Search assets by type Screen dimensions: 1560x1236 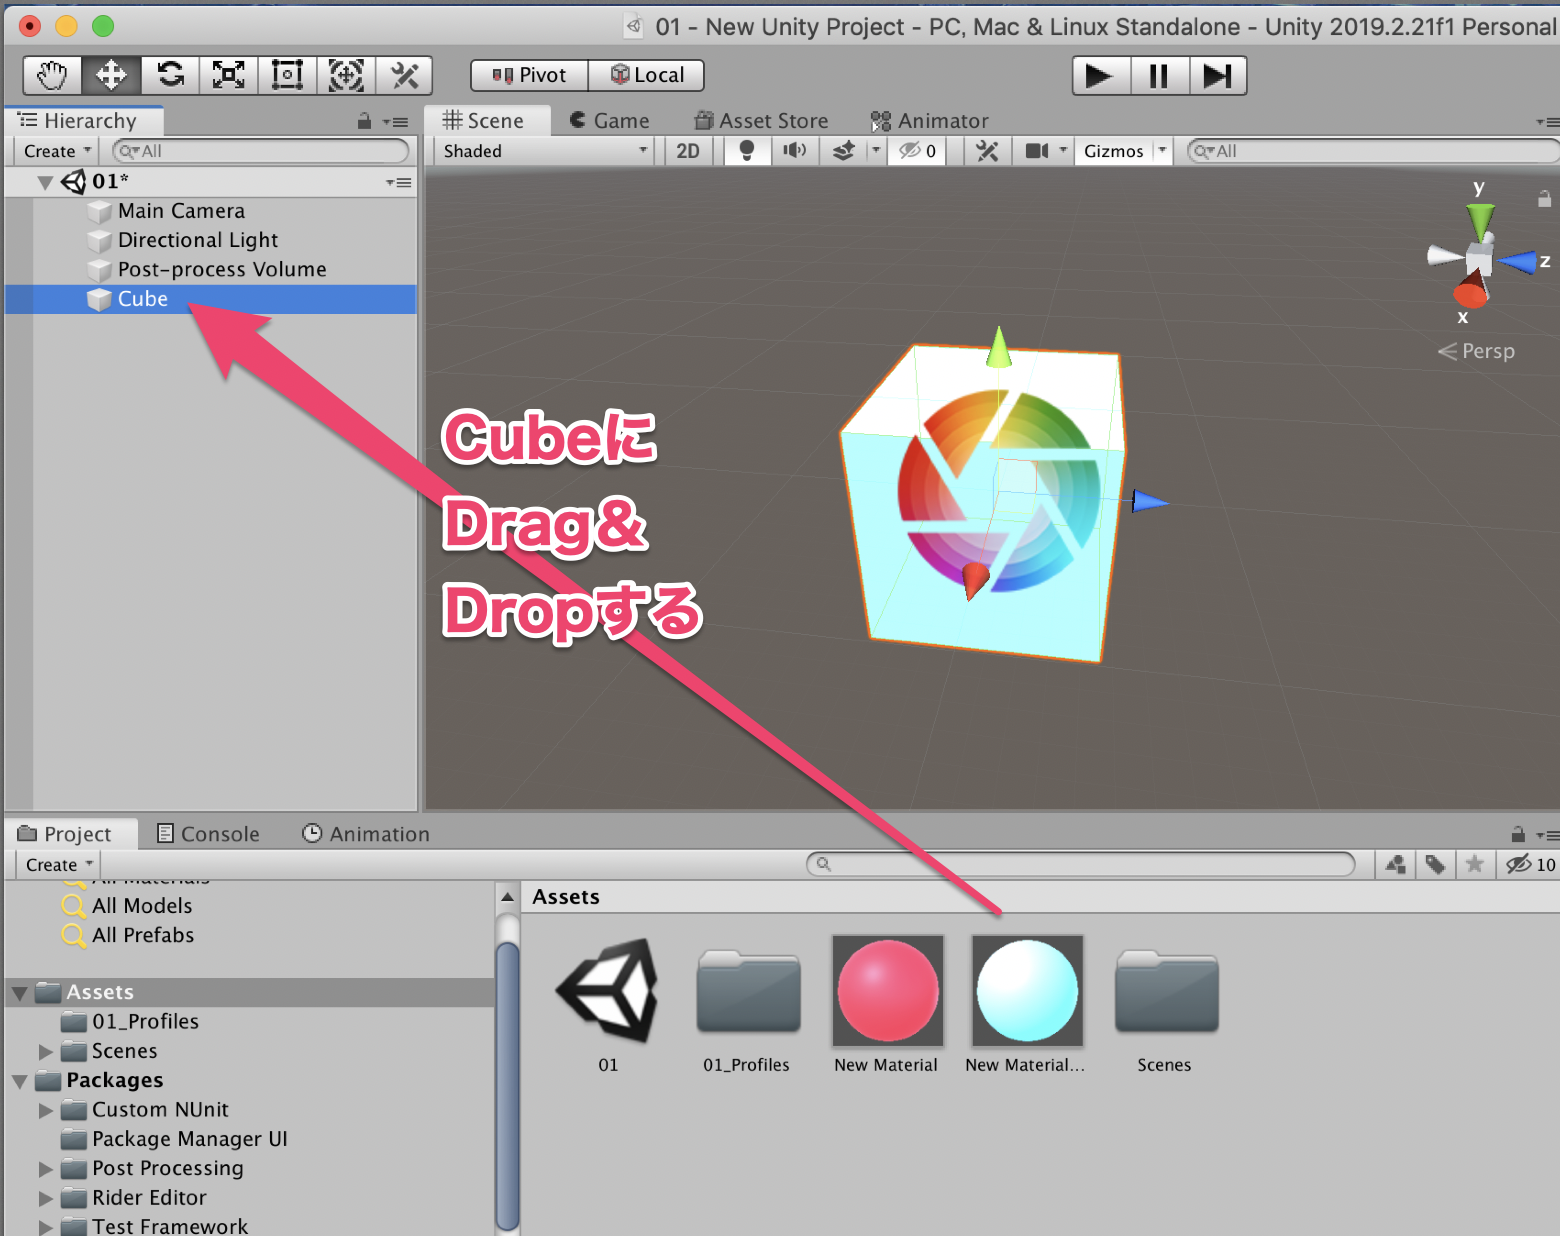pyautogui.click(x=1396, y=864)
